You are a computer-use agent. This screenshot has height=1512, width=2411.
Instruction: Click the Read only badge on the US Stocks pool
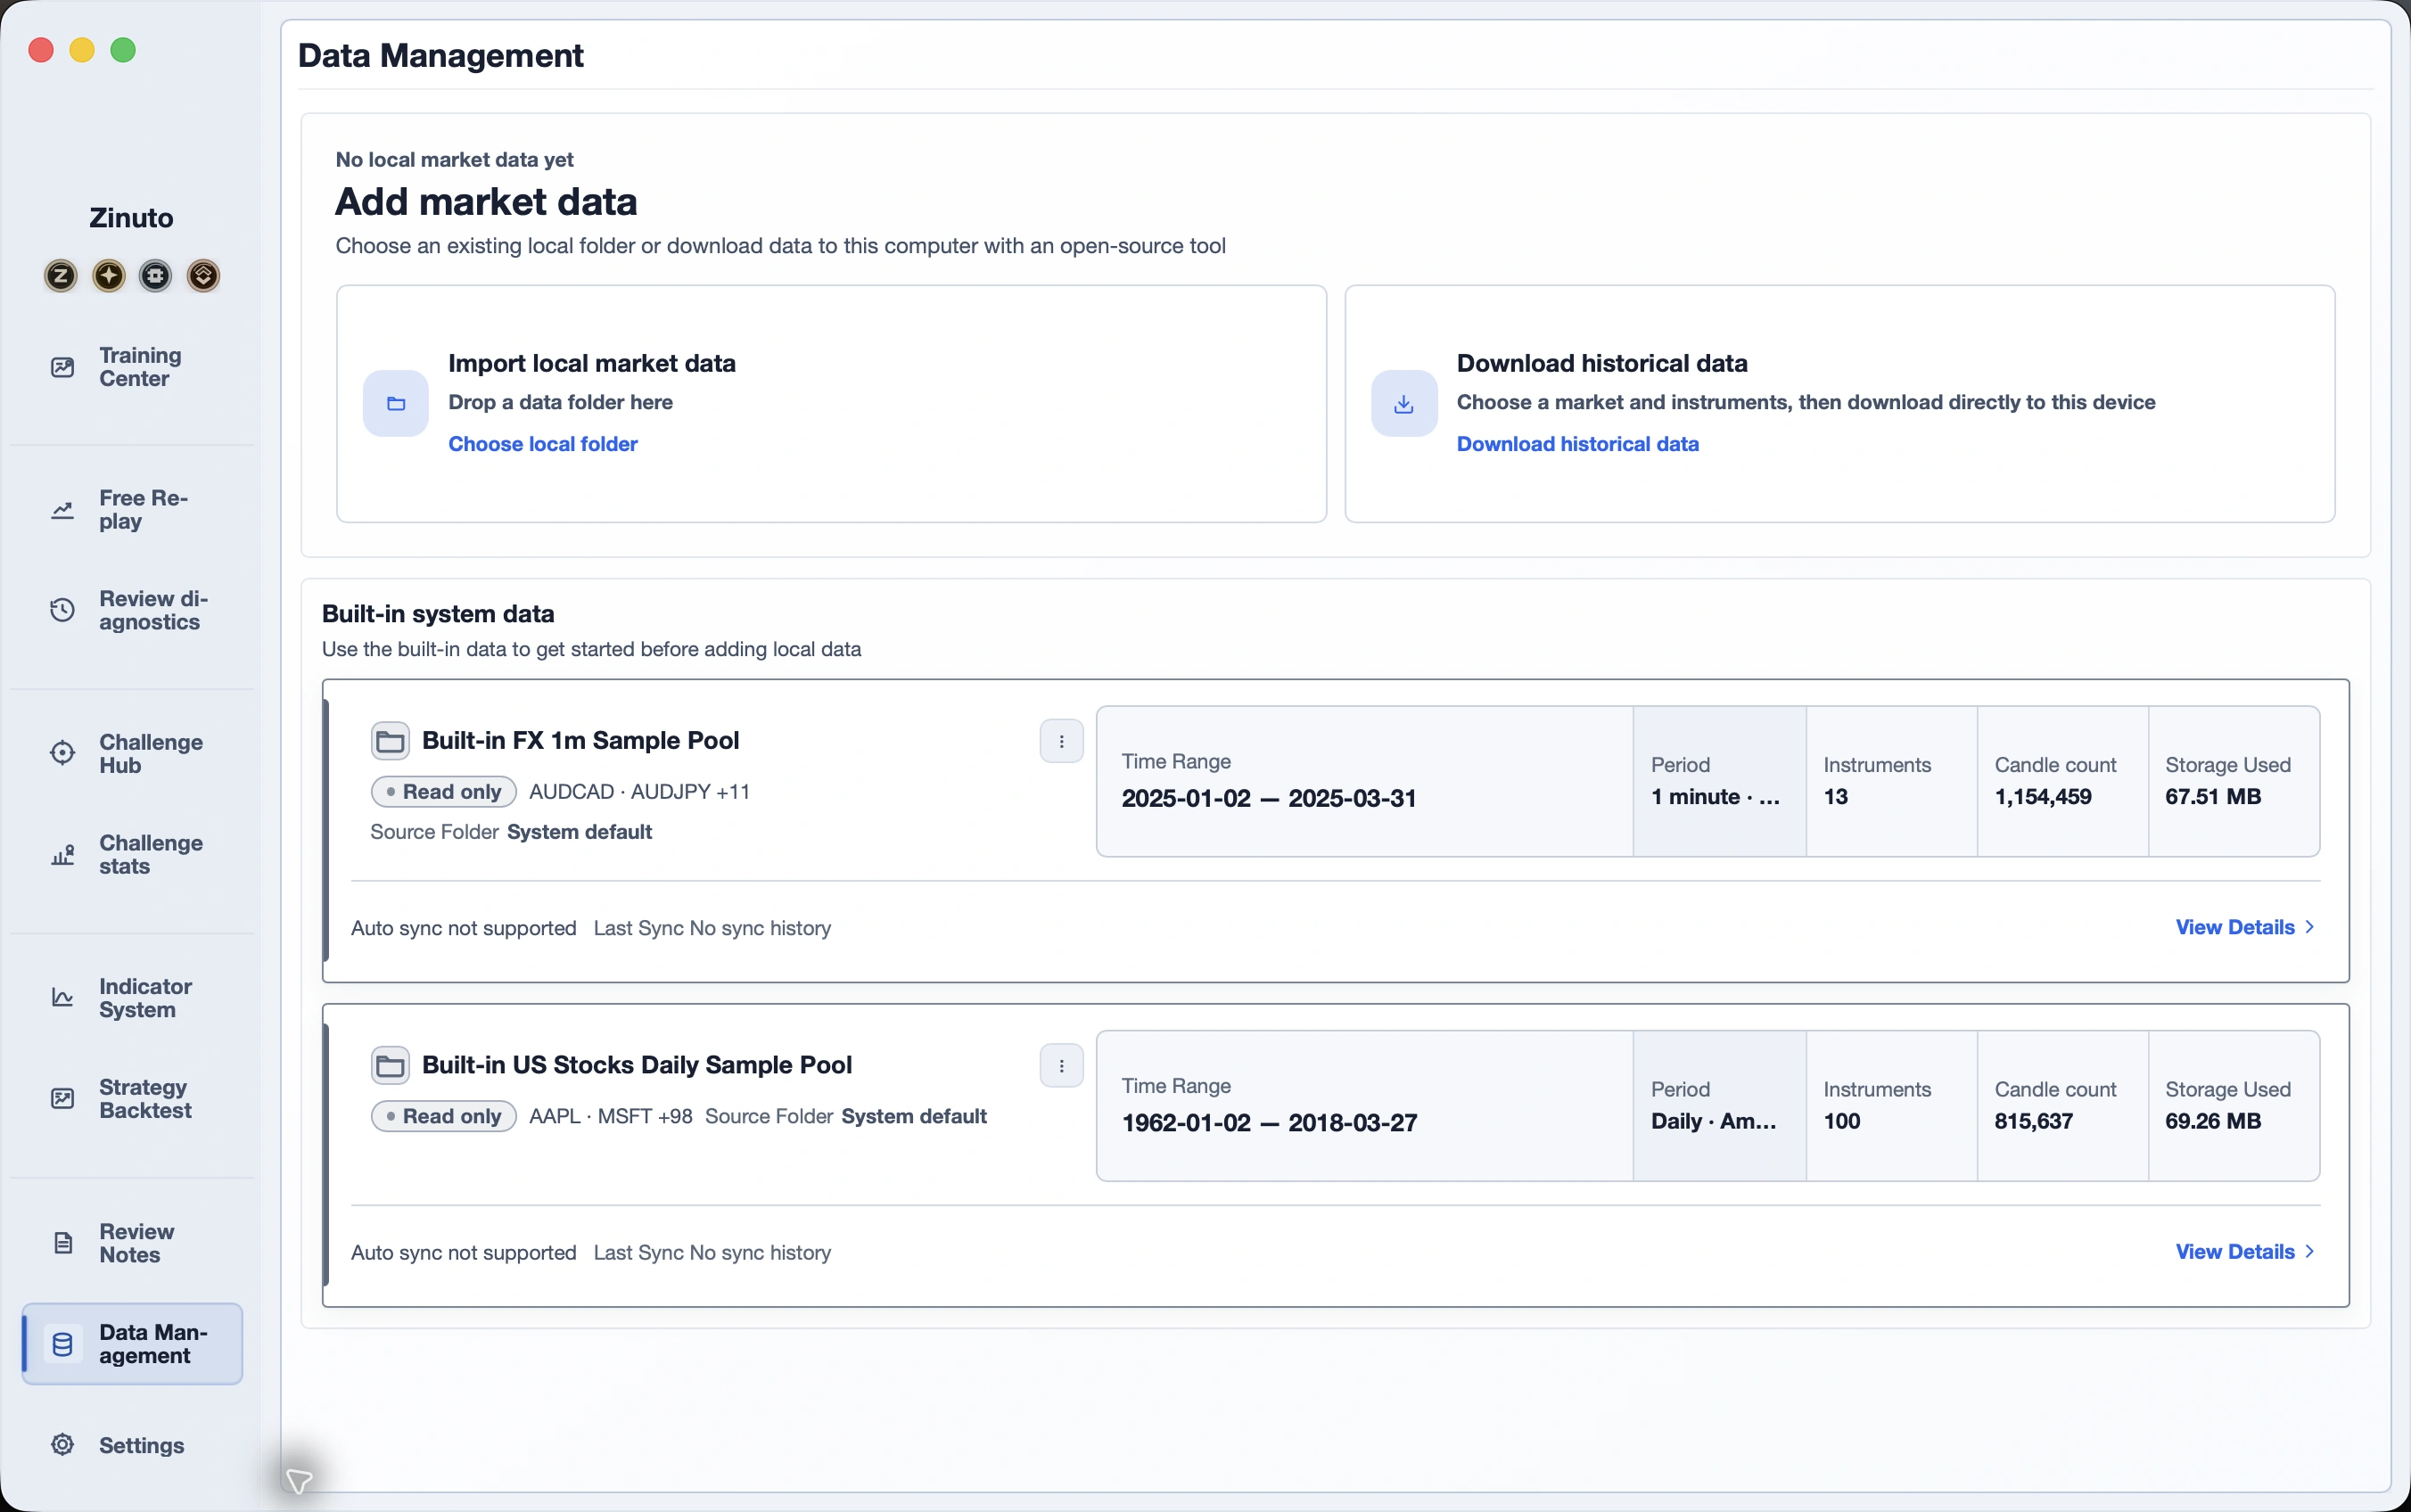pos(444,1116)
